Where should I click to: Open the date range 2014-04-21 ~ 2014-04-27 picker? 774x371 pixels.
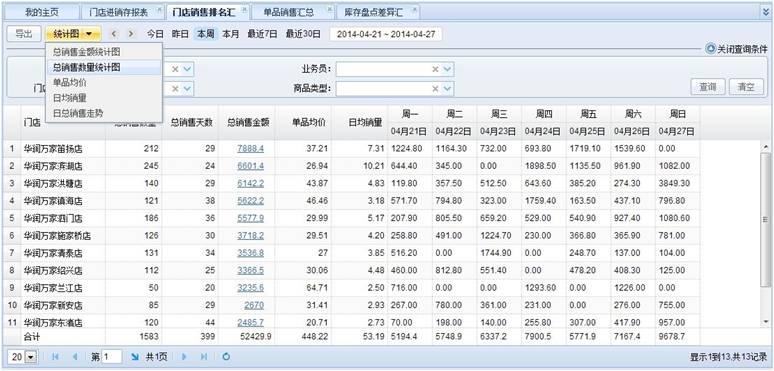(386, 34)
